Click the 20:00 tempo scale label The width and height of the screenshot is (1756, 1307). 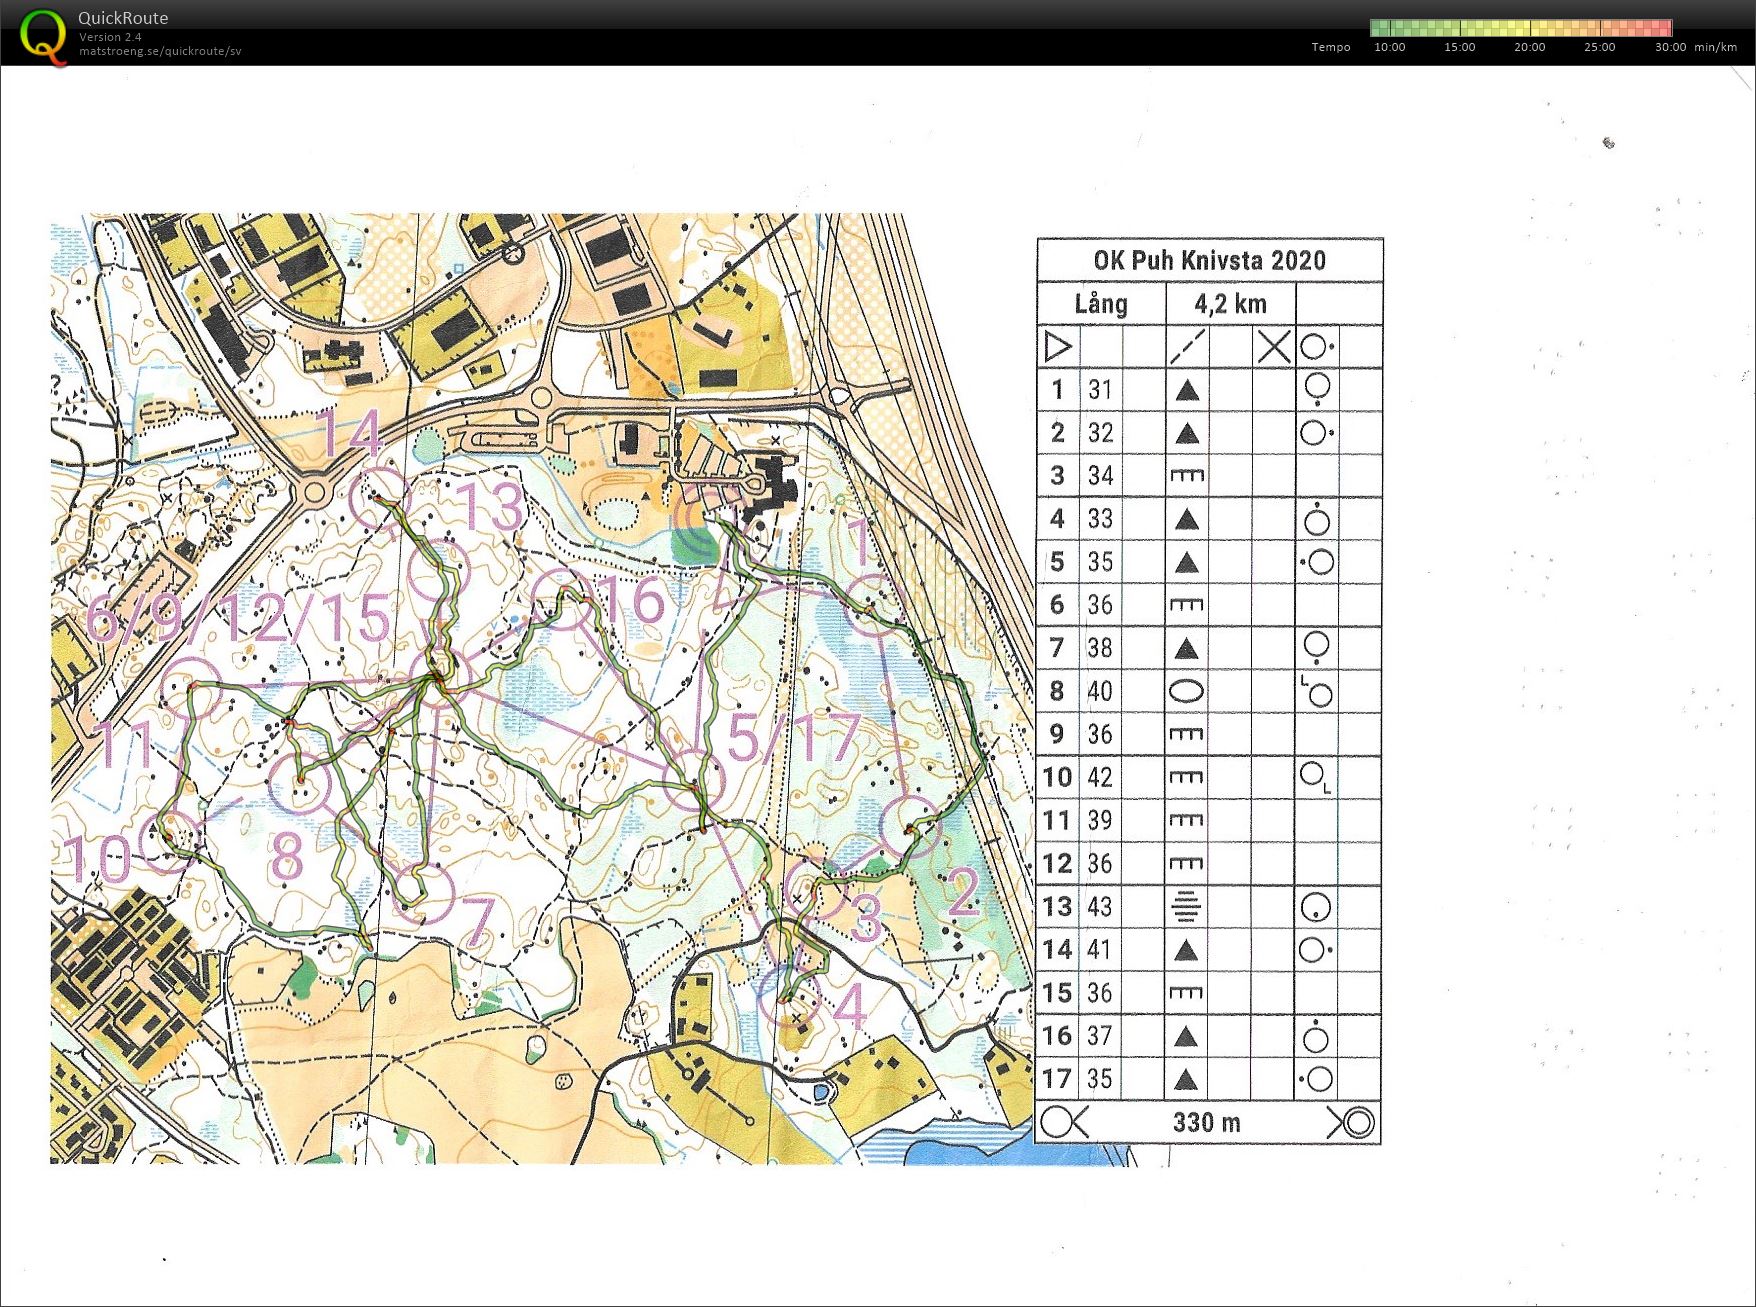(1529, 47)
